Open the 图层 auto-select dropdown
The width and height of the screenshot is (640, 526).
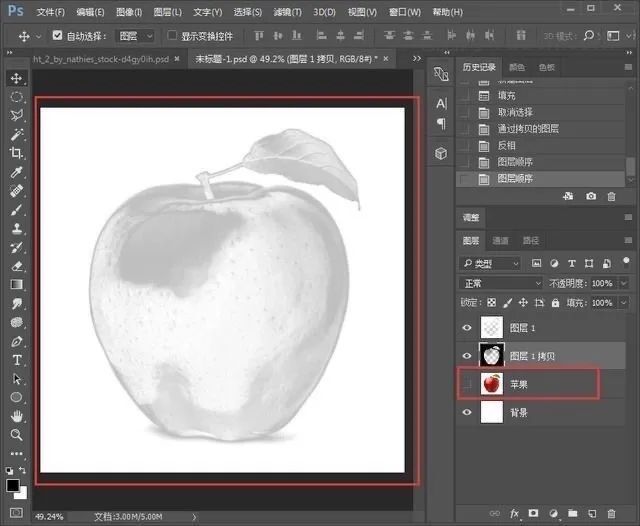[x=136, y=36]
